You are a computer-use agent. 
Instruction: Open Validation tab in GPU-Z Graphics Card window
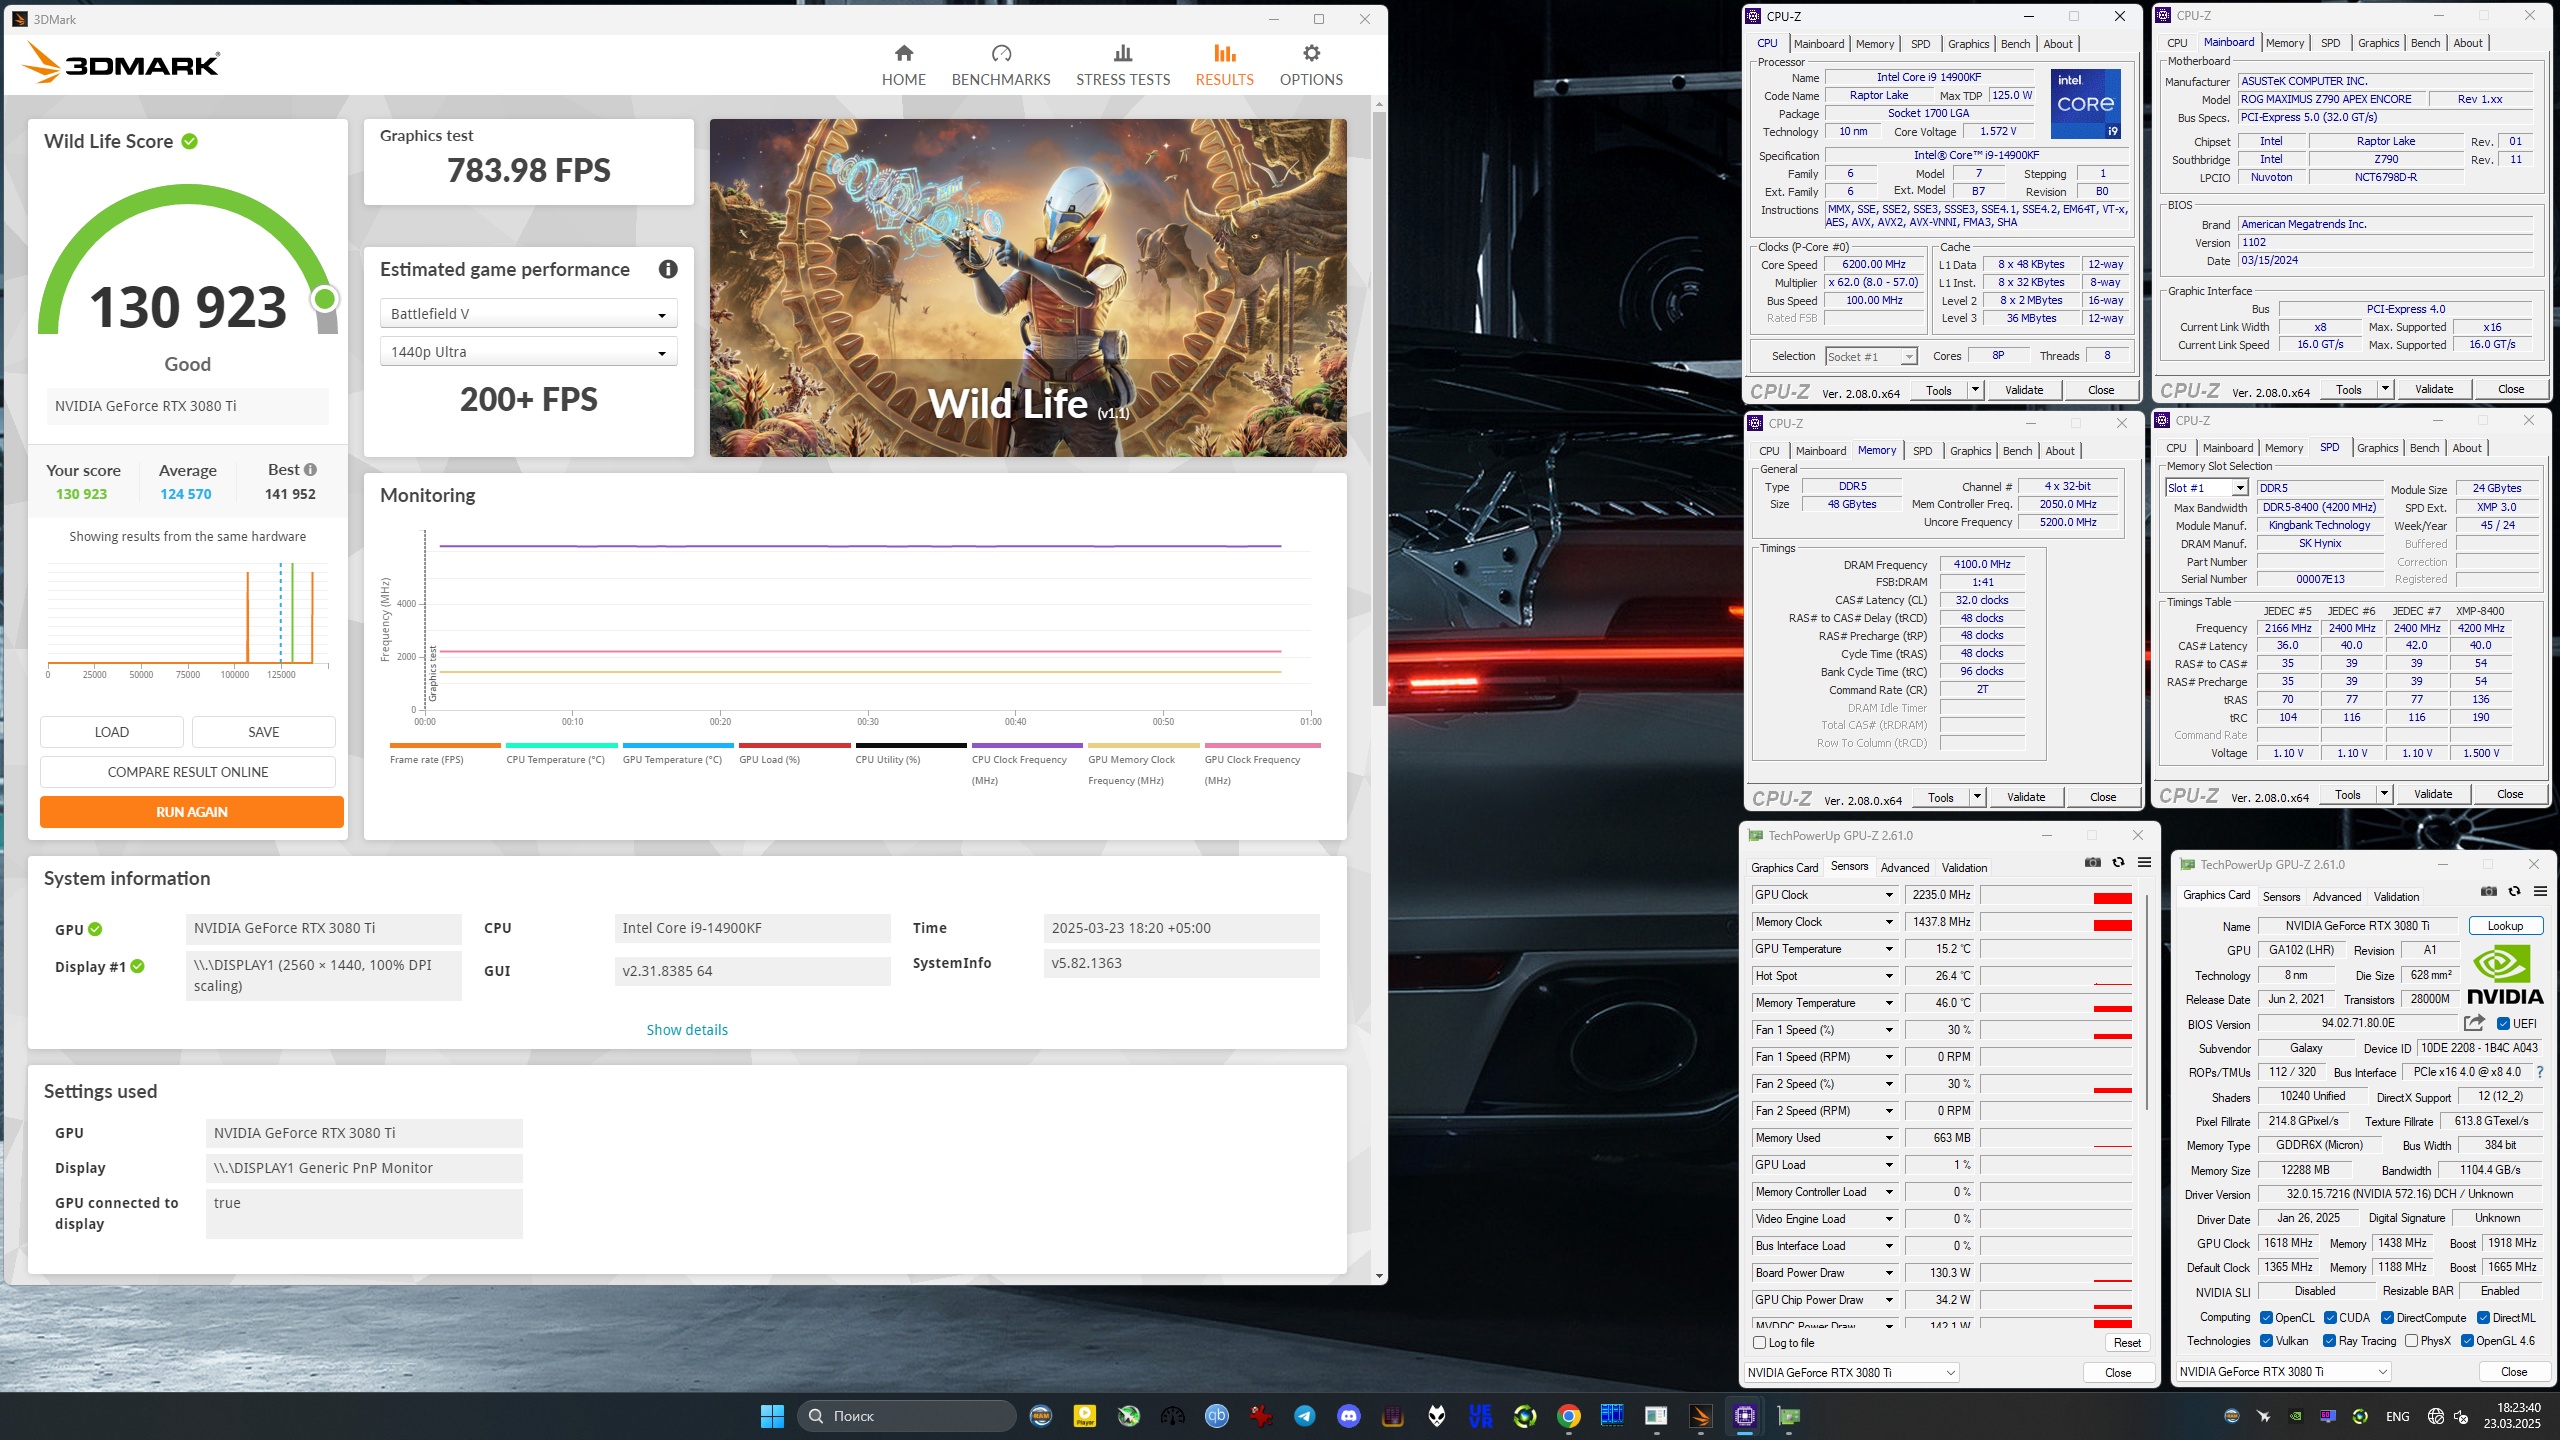click(x=2396, y=897)
